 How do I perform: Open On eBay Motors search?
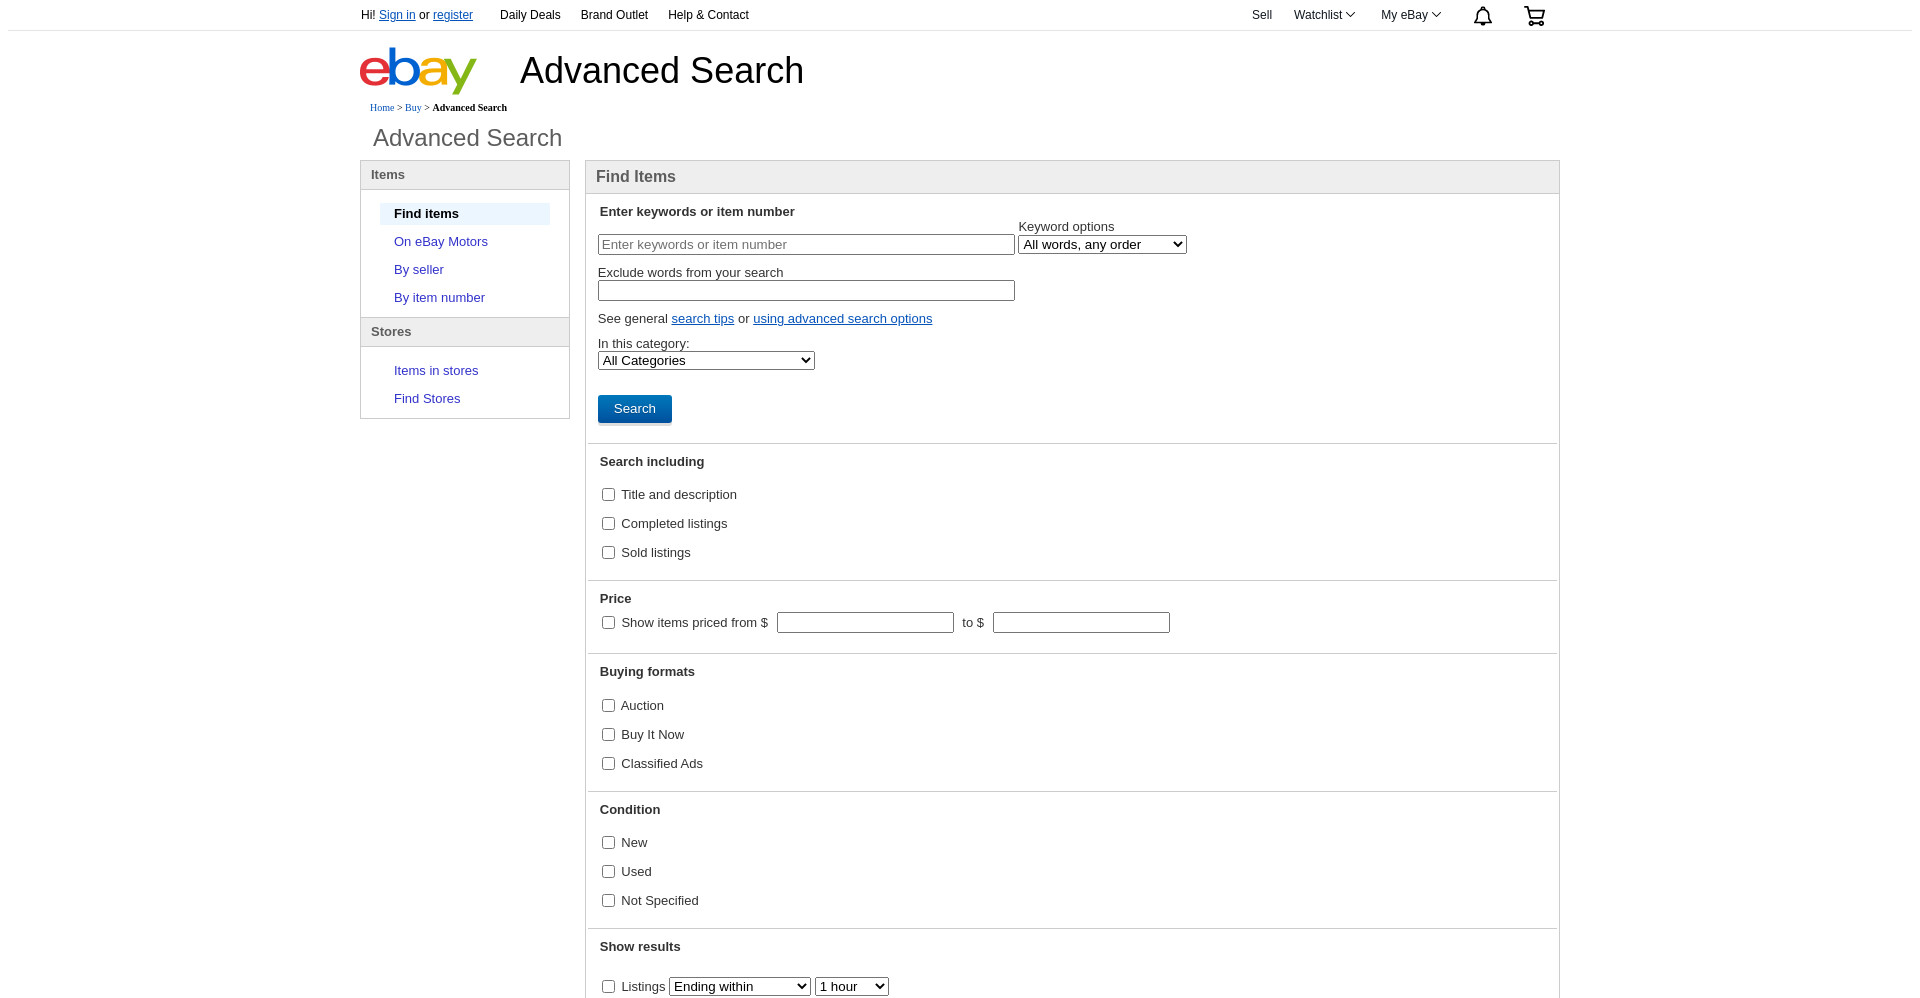click(x=441, y=242)
